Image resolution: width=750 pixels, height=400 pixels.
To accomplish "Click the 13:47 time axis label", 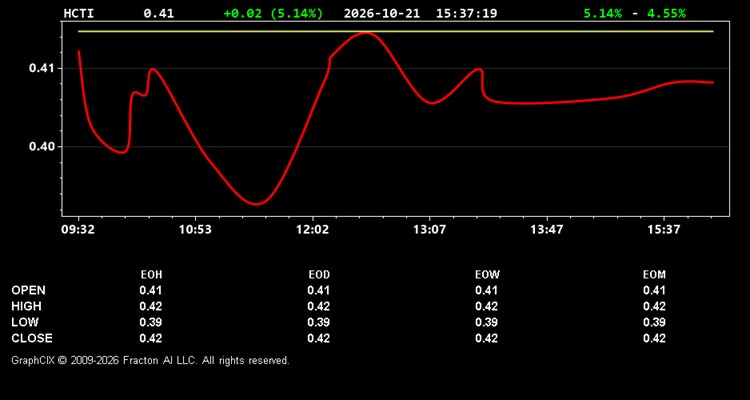I will [x=547, y=230].
